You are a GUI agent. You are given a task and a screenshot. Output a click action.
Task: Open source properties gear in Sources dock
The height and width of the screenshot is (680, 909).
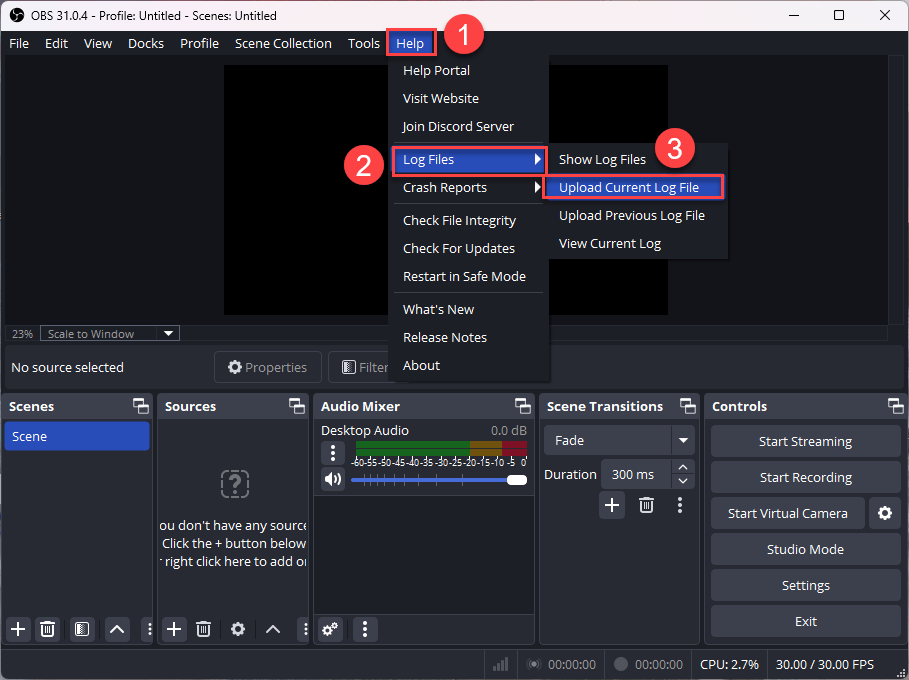(x=238, y=629)
